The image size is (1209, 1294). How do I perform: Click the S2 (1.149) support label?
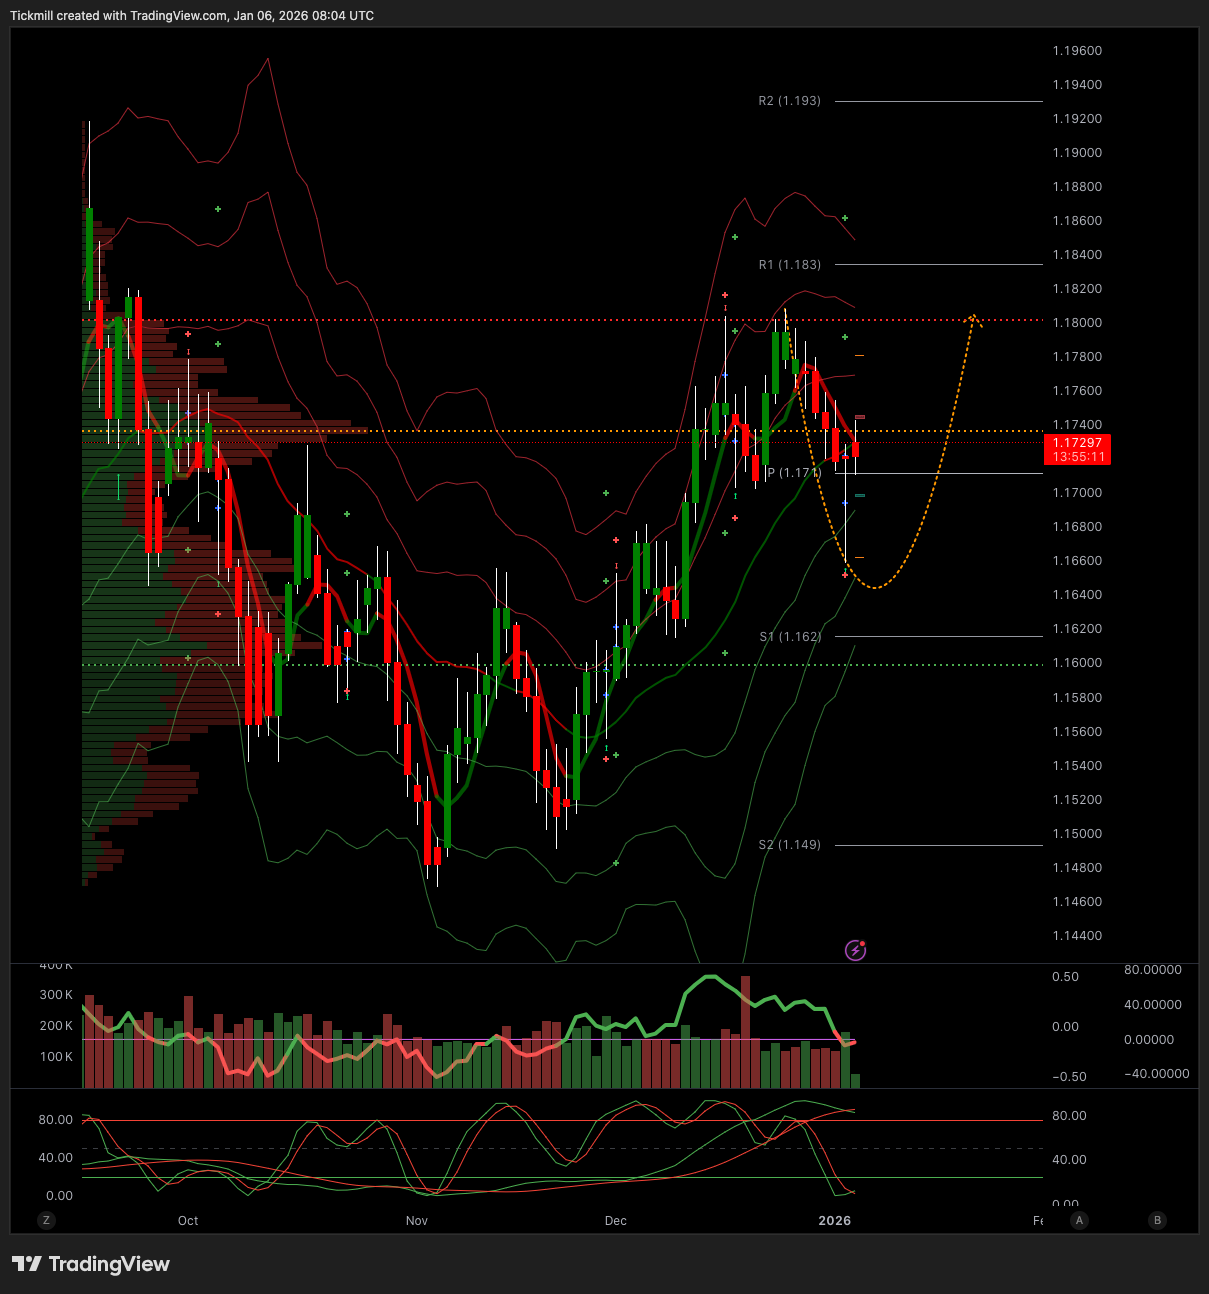[x=789, y=845]
